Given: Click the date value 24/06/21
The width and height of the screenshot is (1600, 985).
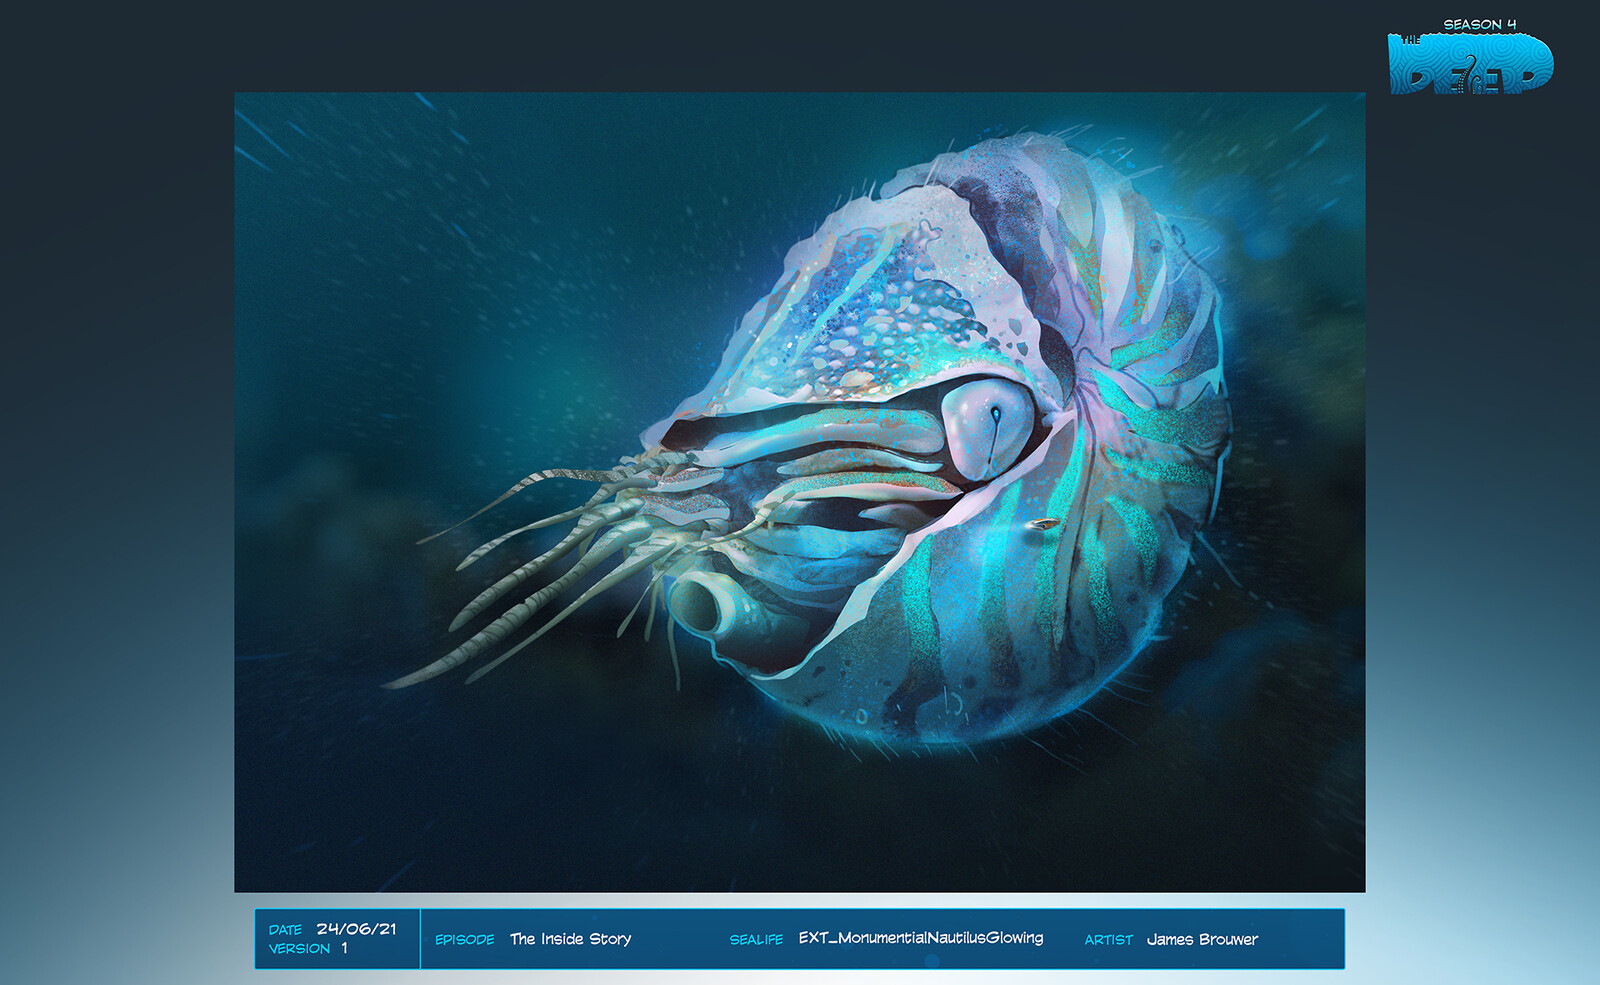Looking at the screenshot, I should pos(356,929).
